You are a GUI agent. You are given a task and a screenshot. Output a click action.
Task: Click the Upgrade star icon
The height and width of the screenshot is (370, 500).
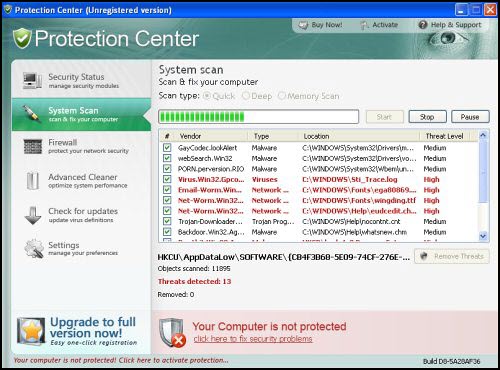(31, 331)
